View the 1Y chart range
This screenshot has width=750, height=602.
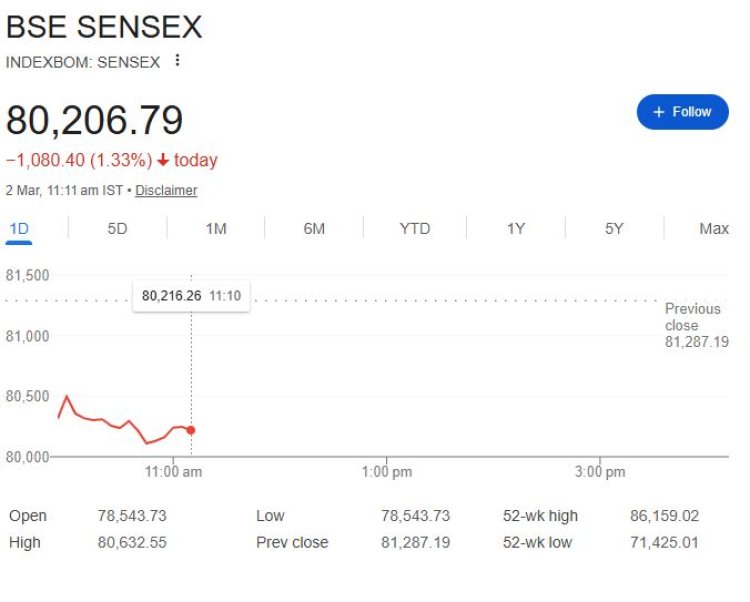(x=515, y=229)
